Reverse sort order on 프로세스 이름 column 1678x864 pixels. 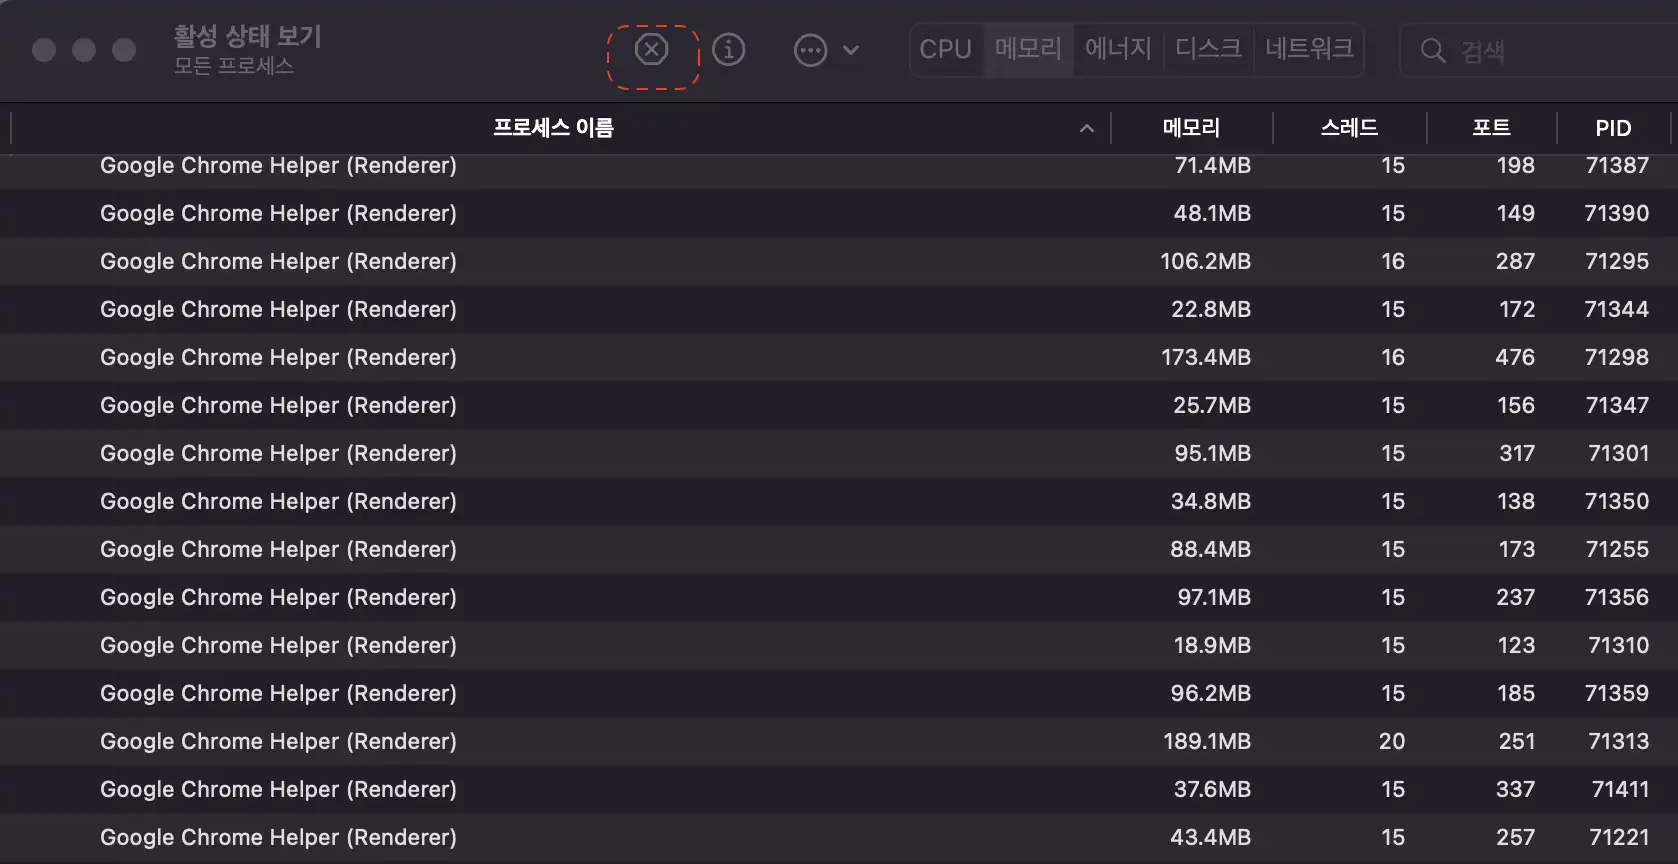pos(553,128)
